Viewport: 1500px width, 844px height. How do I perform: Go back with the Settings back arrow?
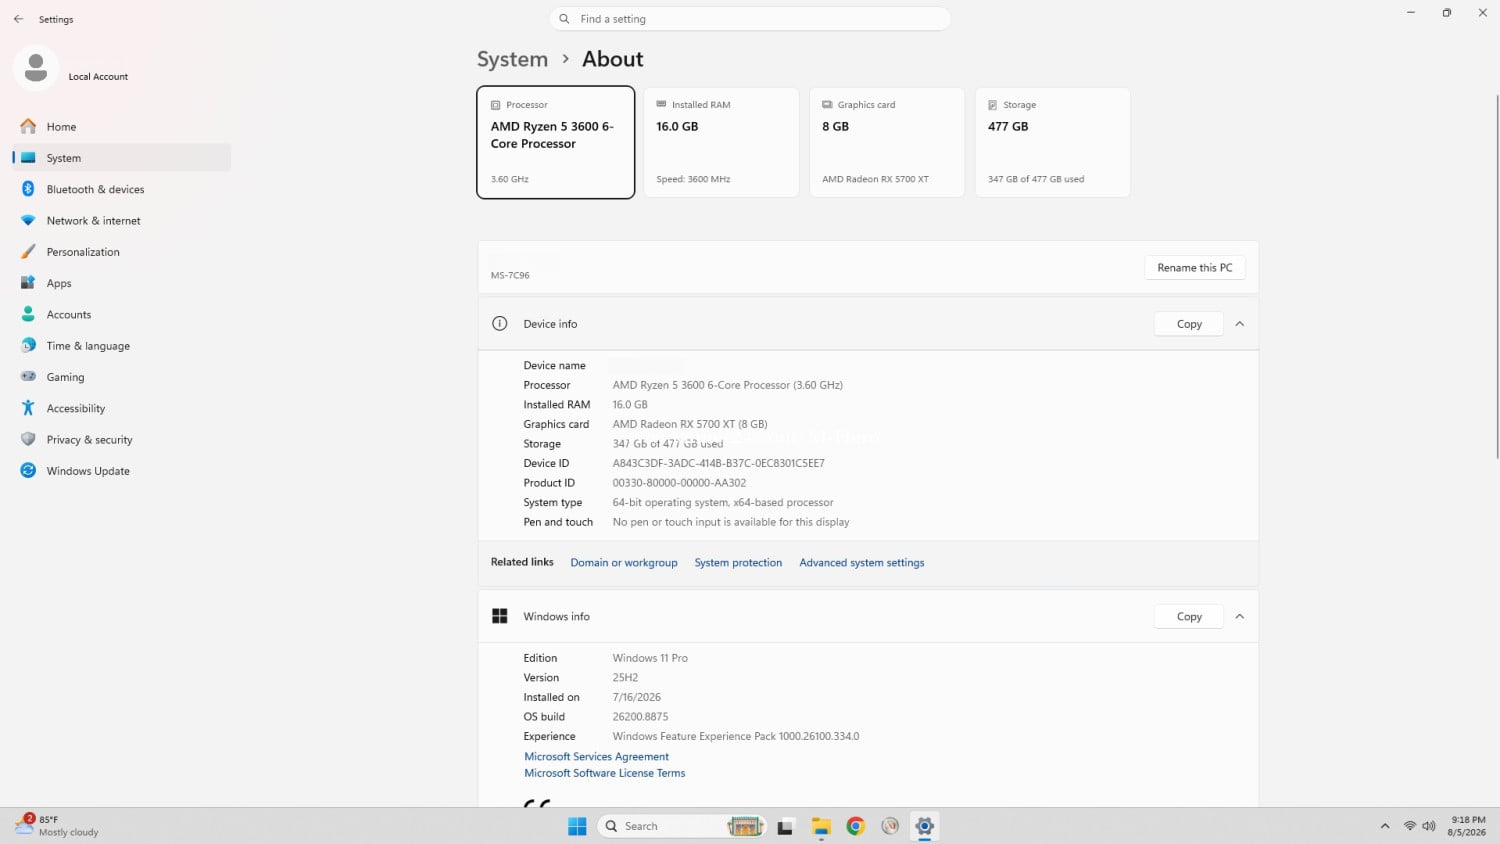click(18, 19)
